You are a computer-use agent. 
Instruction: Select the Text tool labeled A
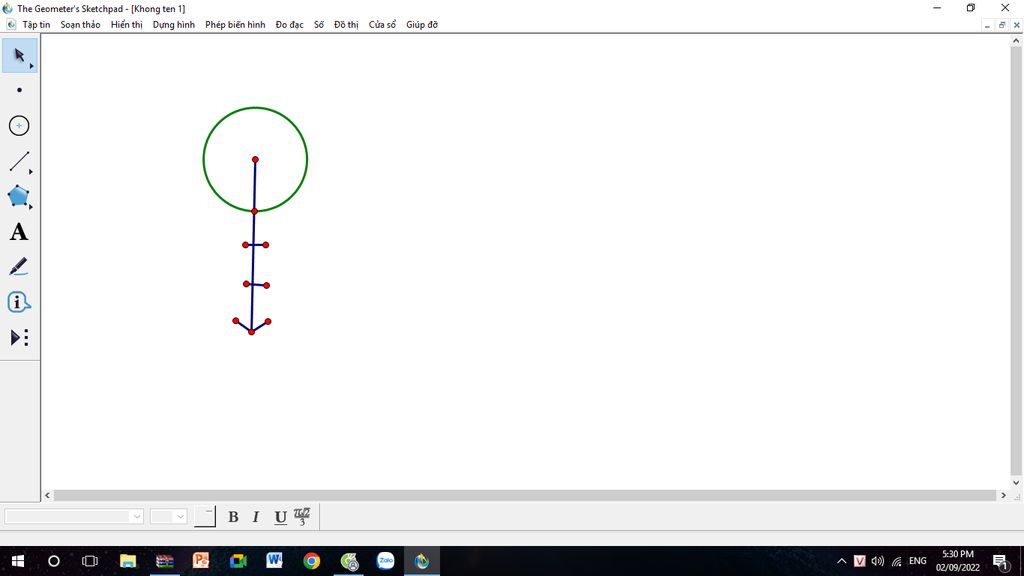point(19,232)
